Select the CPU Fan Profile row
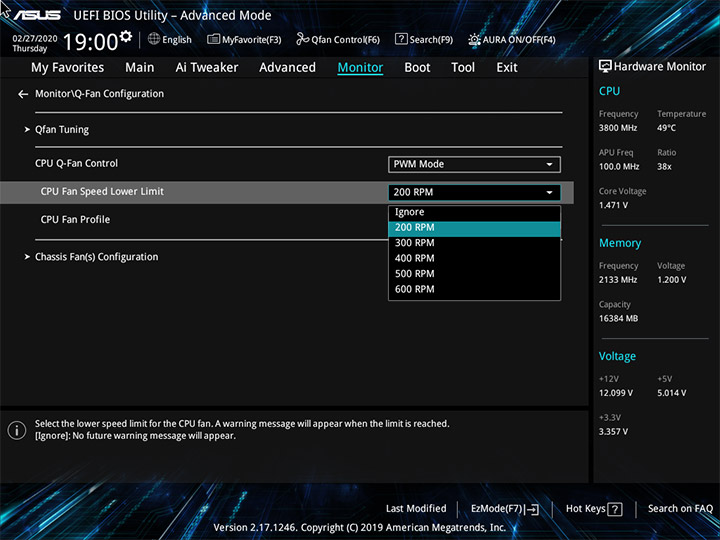 point(75,220)
